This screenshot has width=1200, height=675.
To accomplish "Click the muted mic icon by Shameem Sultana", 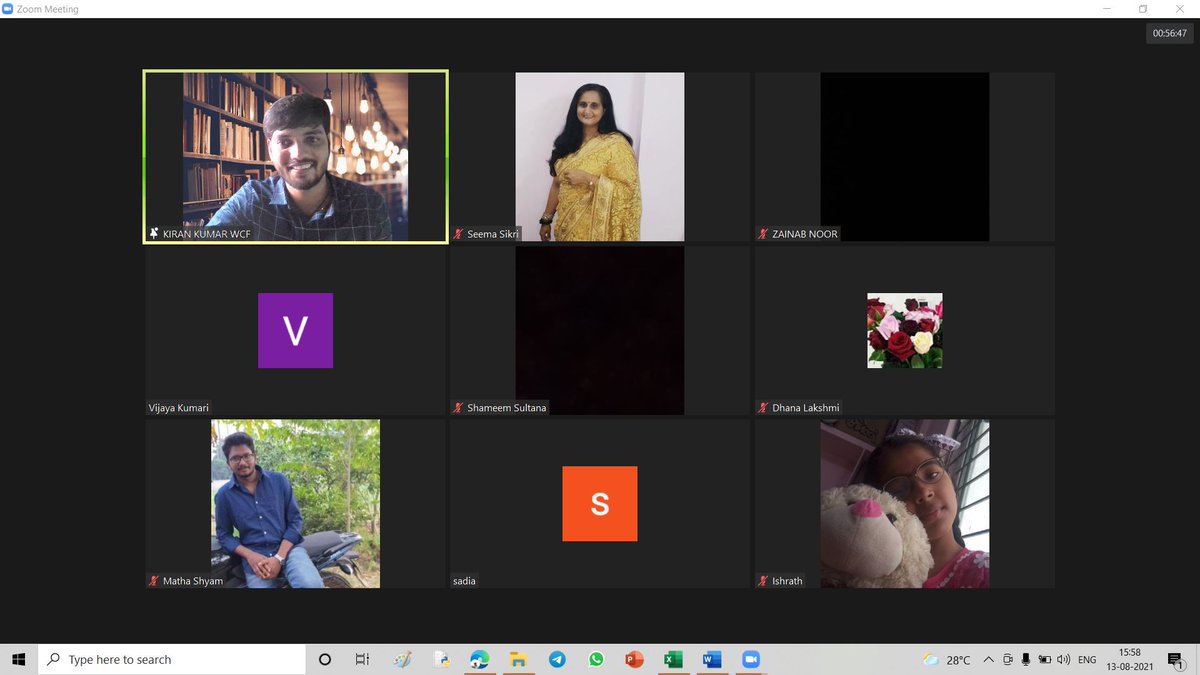I will point(459,408).
